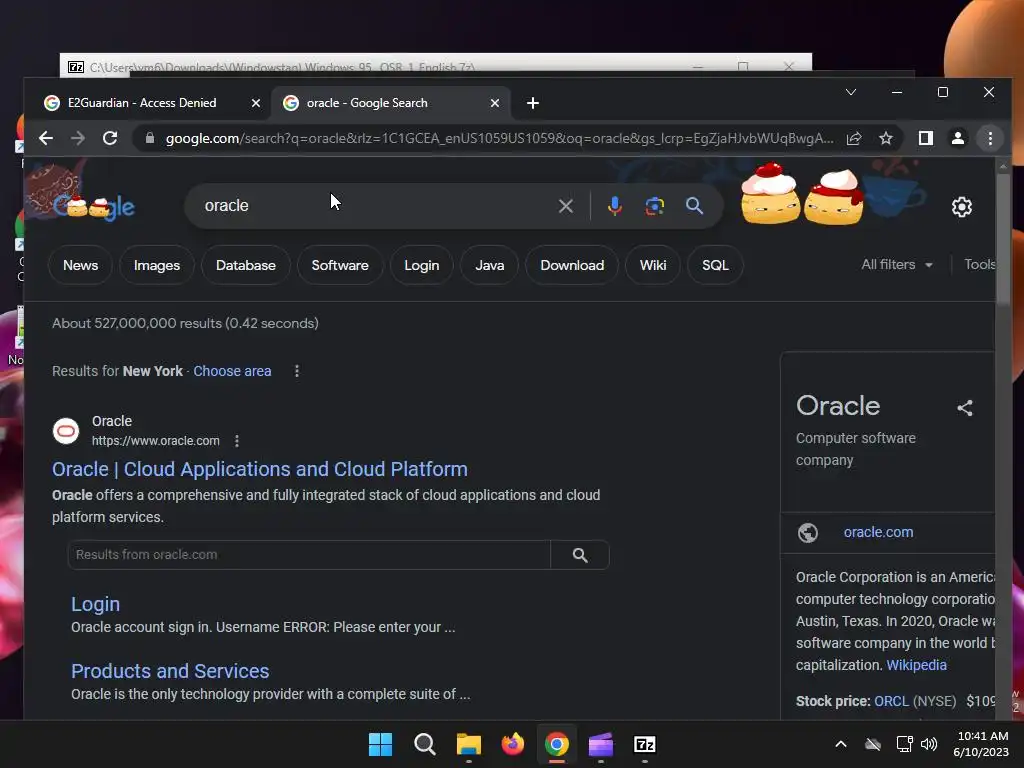
Task: Open the clapperboard app on taskbar
Action: (x=601, y=744)
